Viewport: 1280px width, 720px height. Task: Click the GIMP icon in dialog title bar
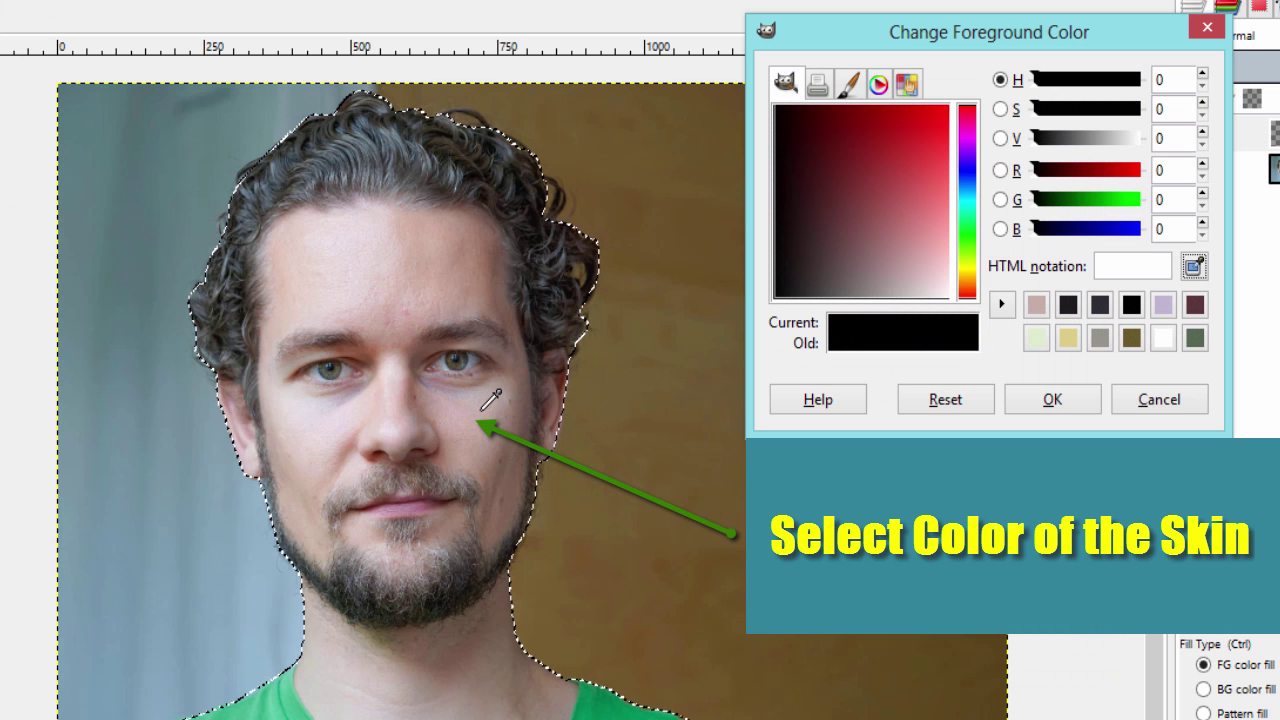pos(766,30)
